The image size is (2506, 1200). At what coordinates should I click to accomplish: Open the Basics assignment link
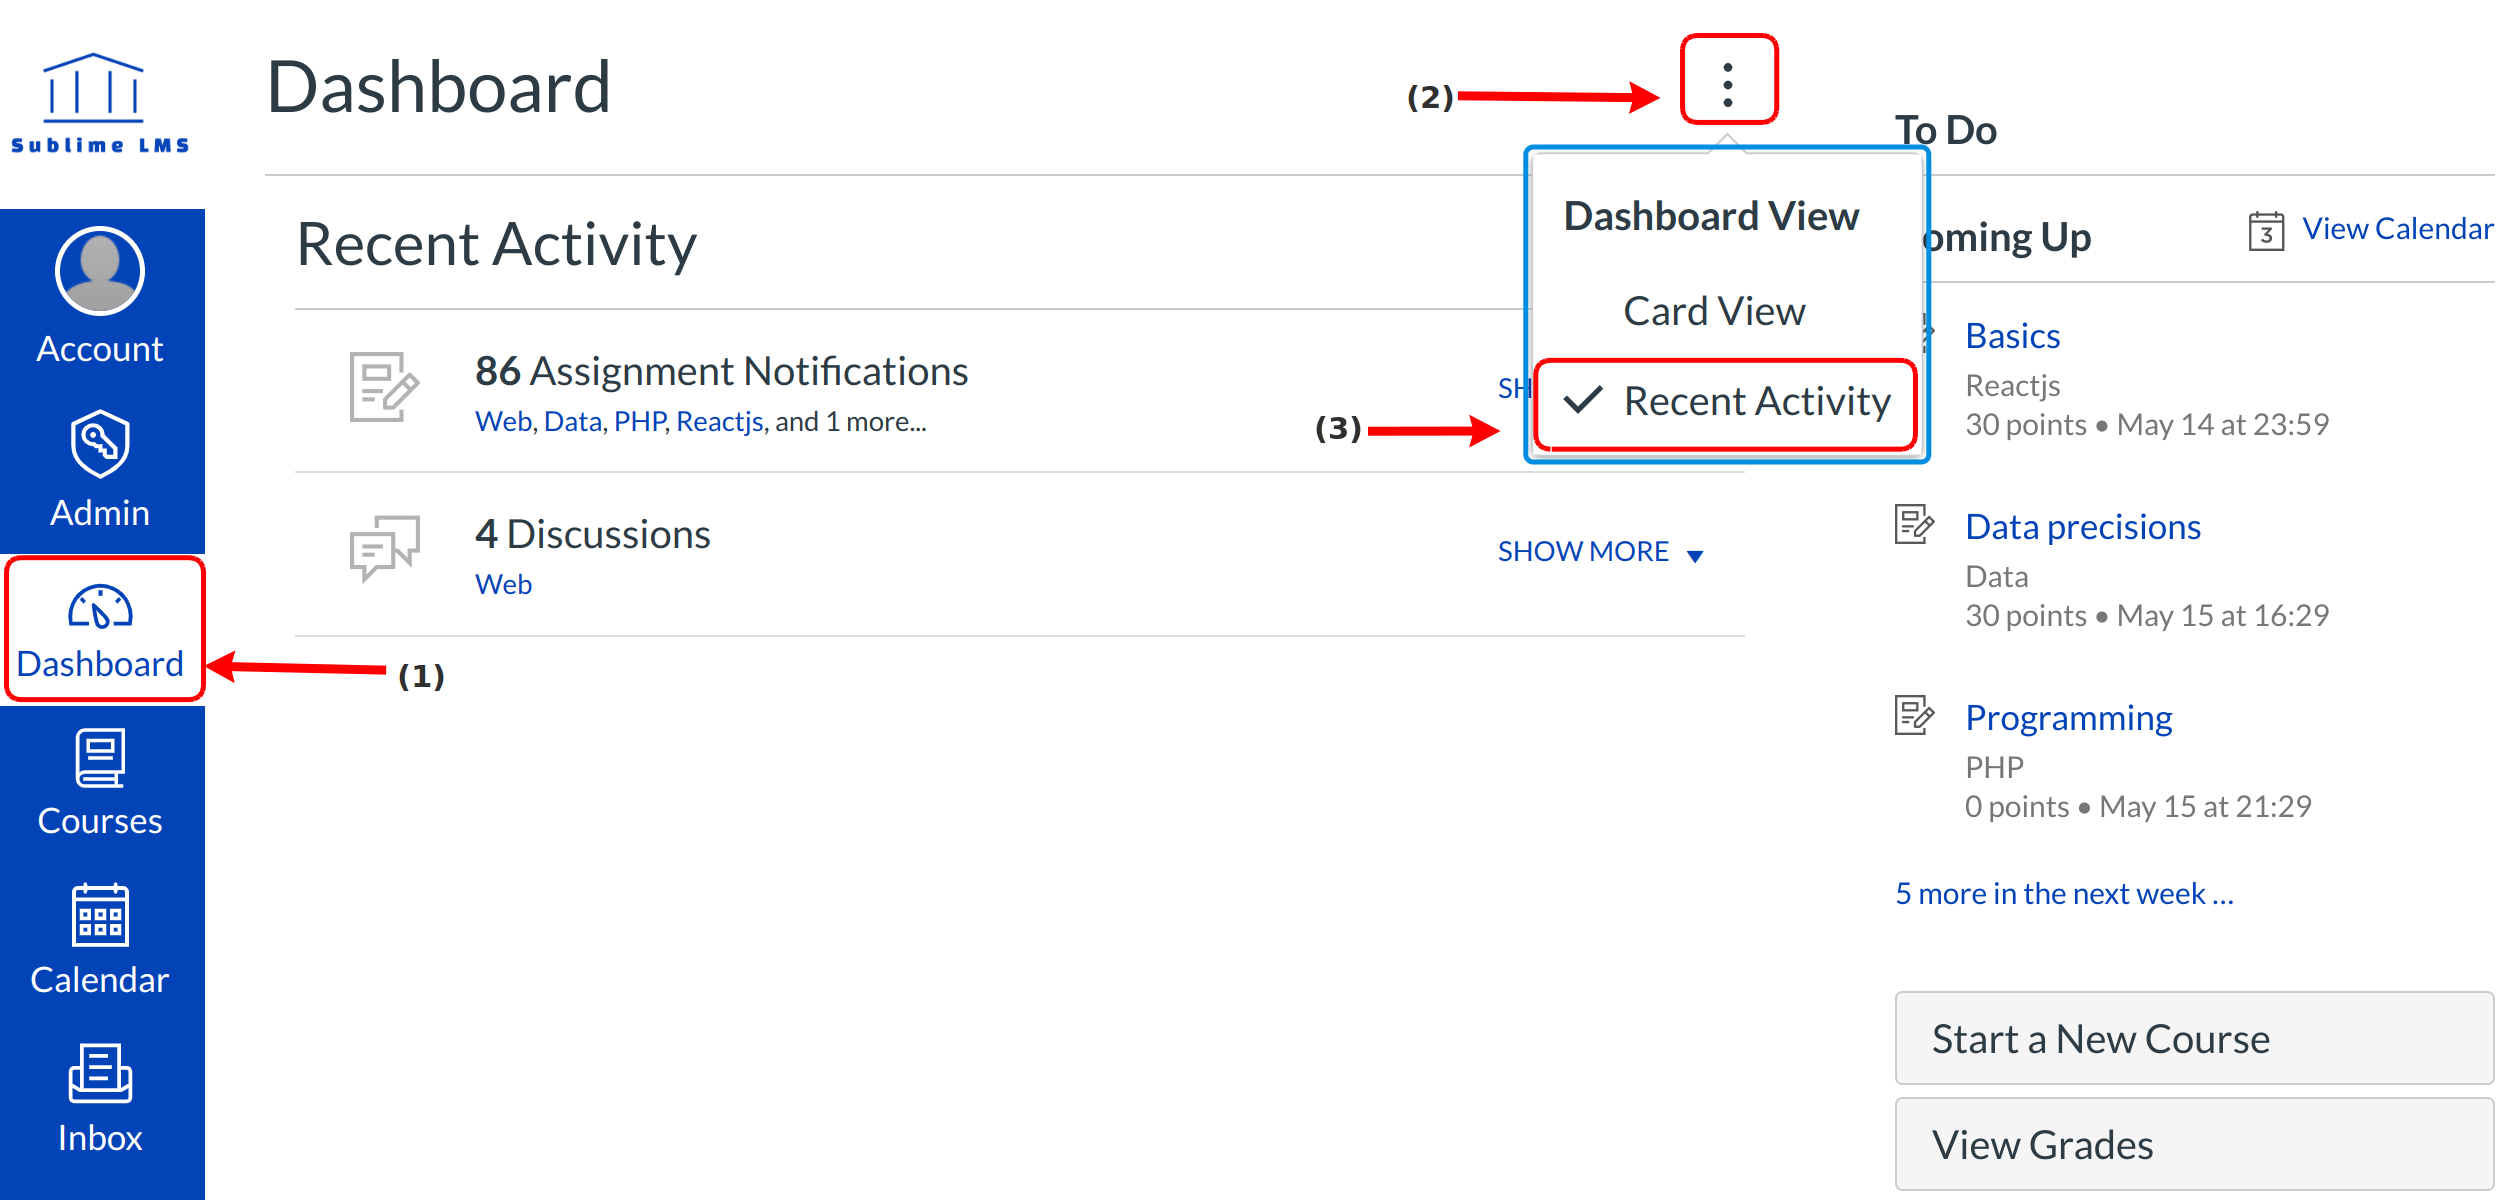point(2011,336)
